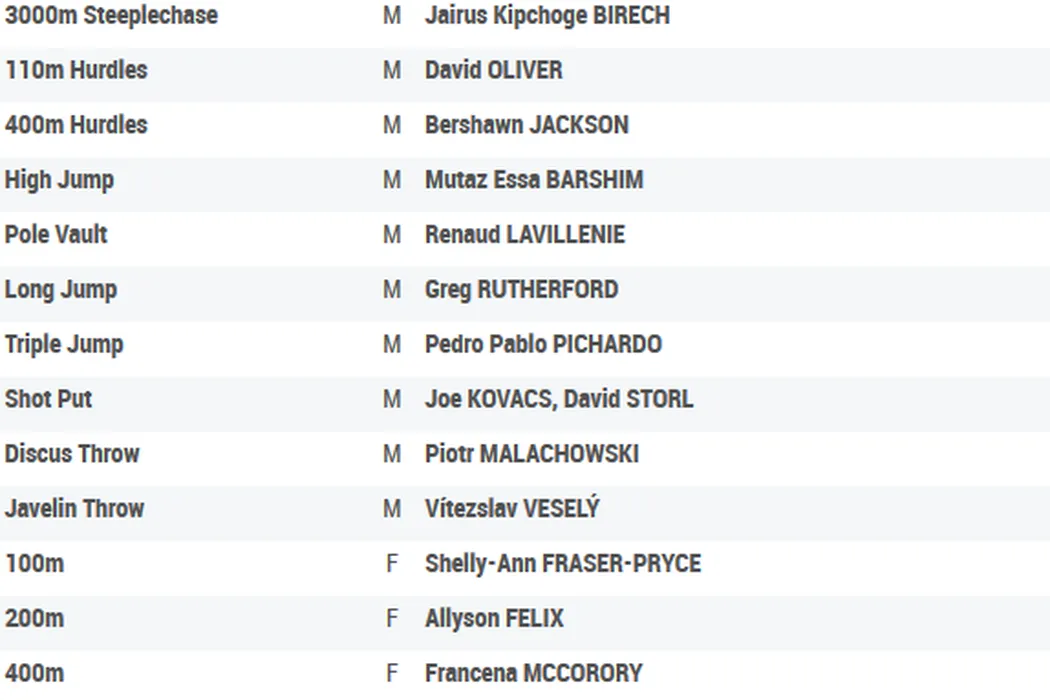The height and width of the screenshot is (700, 1050).
Task: Open Vítezslav VESELÝ profile link
Action: (512, 509)
